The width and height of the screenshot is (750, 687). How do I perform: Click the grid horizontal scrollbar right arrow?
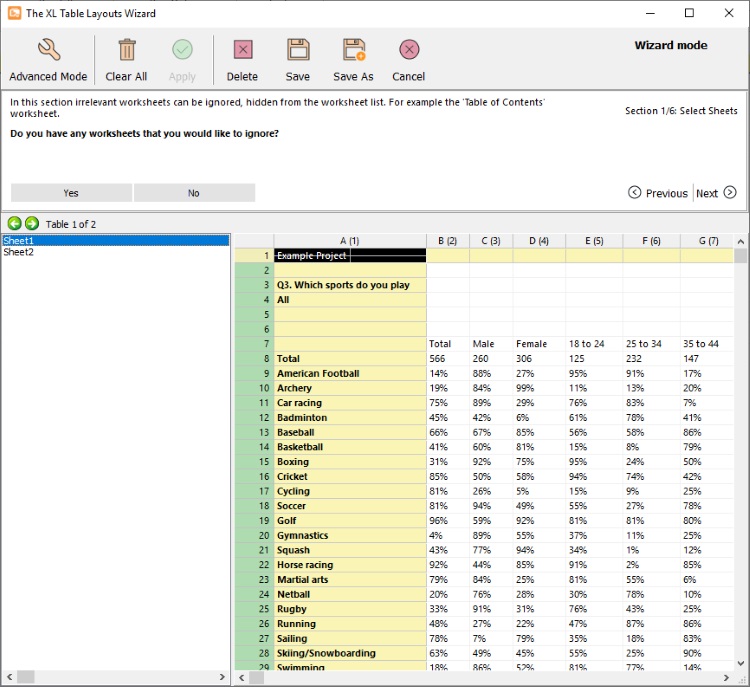coord(726,677)
